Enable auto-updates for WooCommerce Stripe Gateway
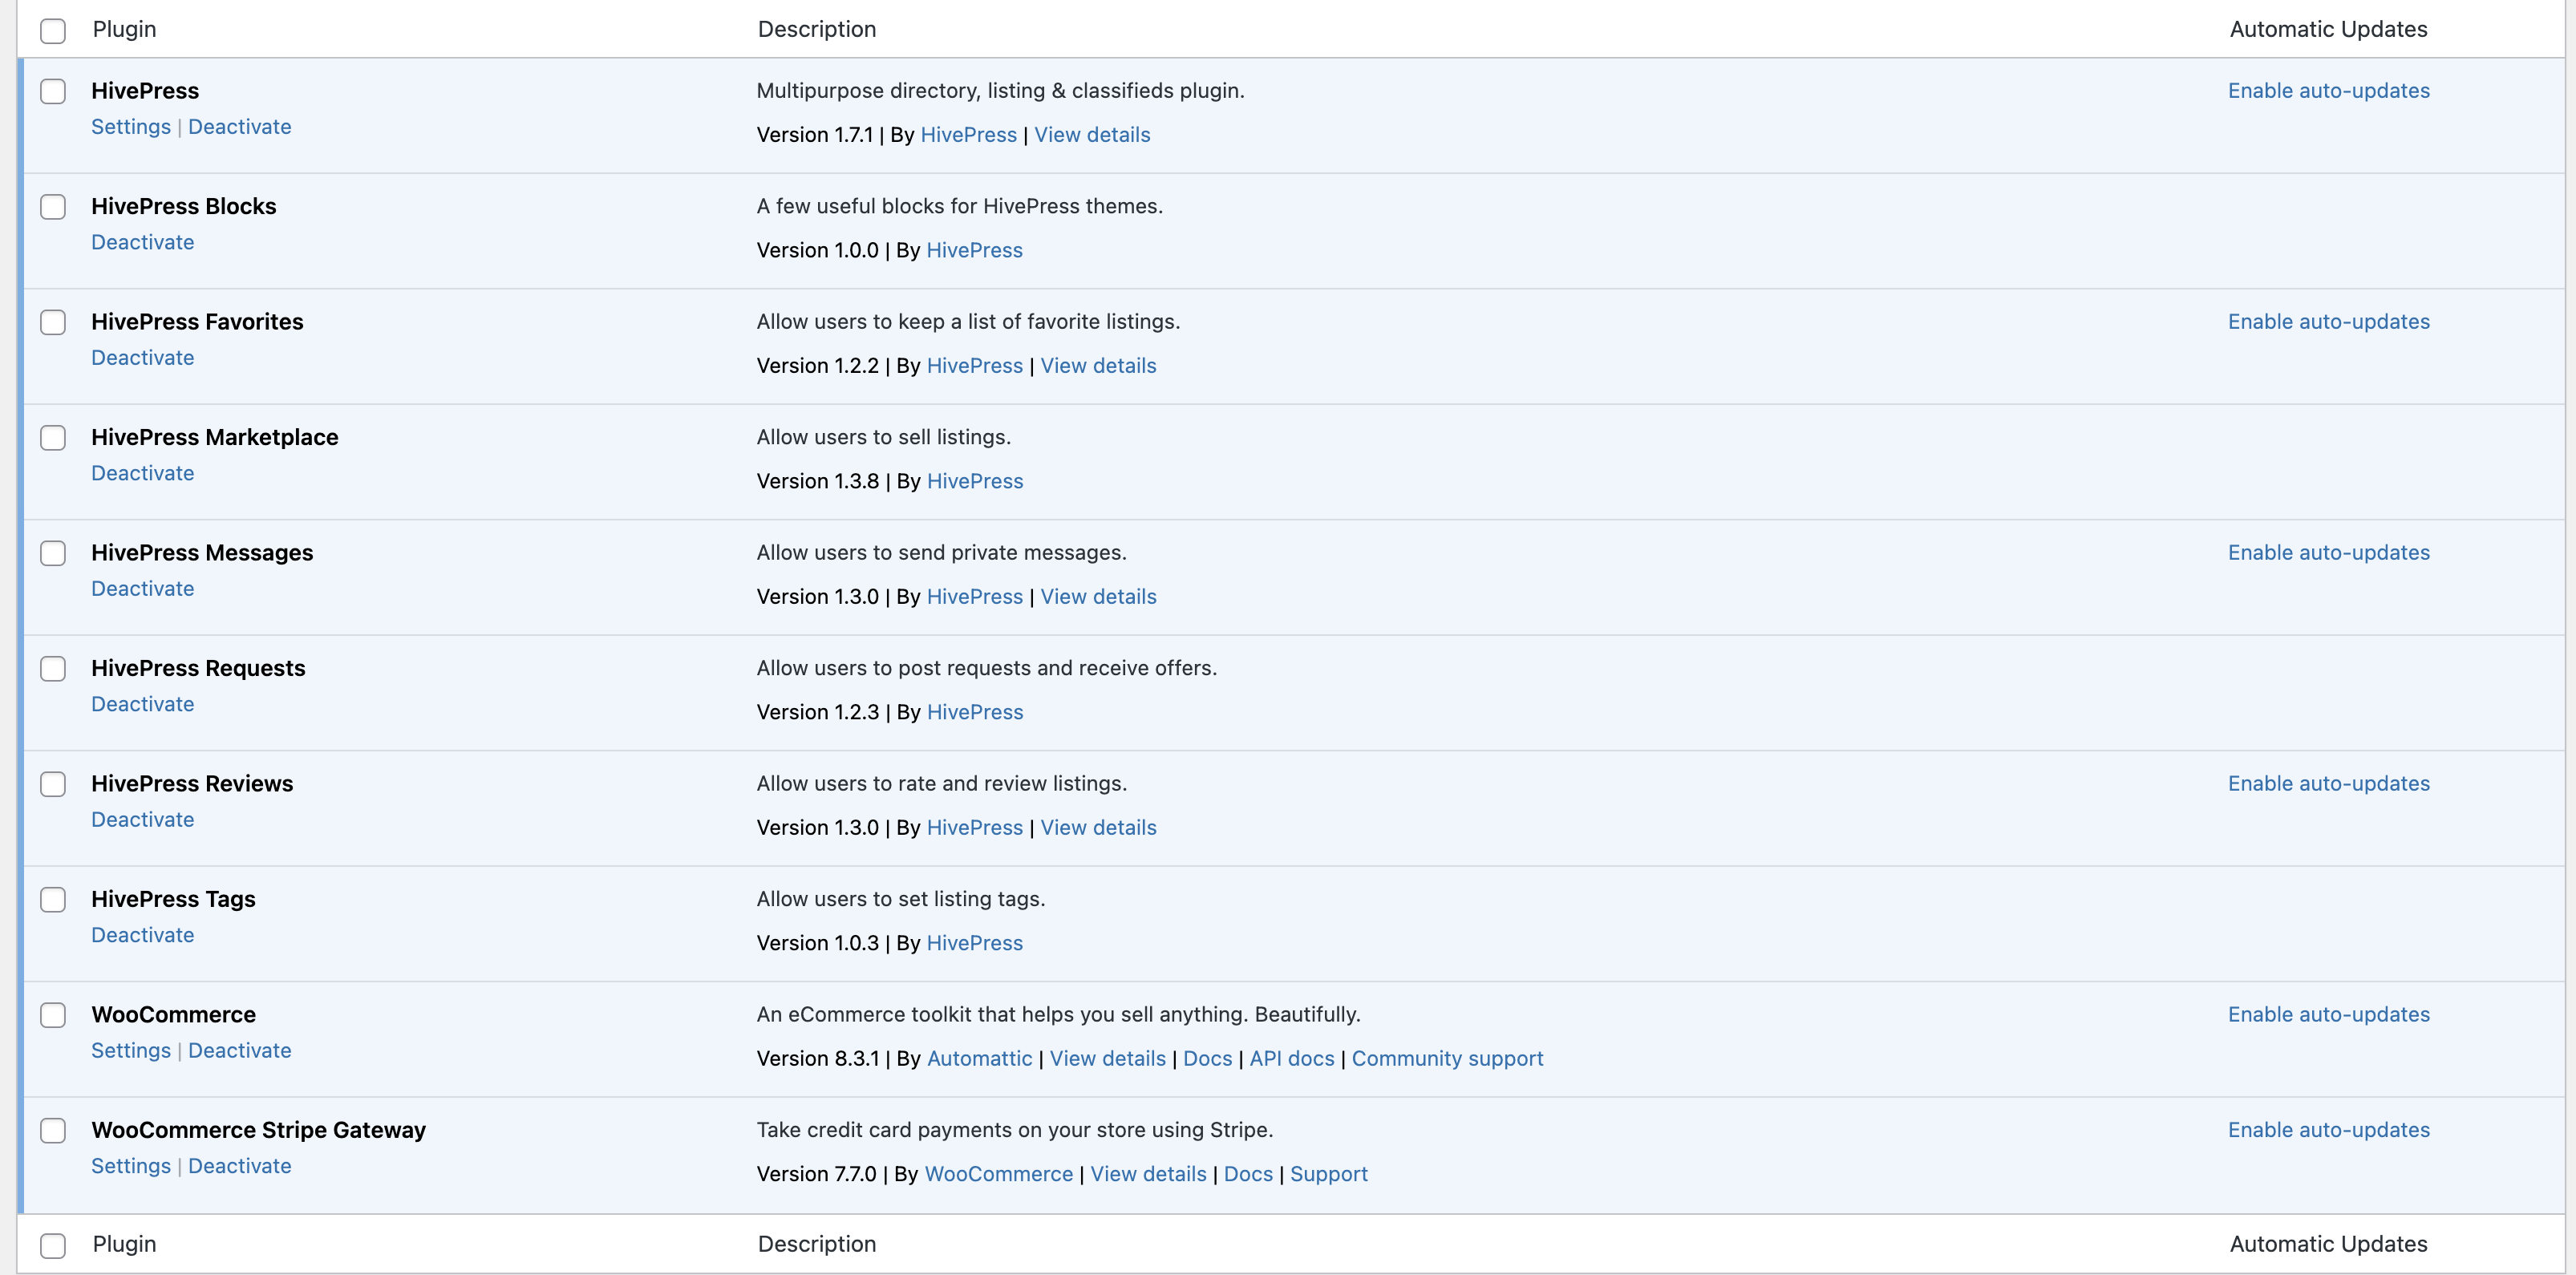 coord(2329,1130)
